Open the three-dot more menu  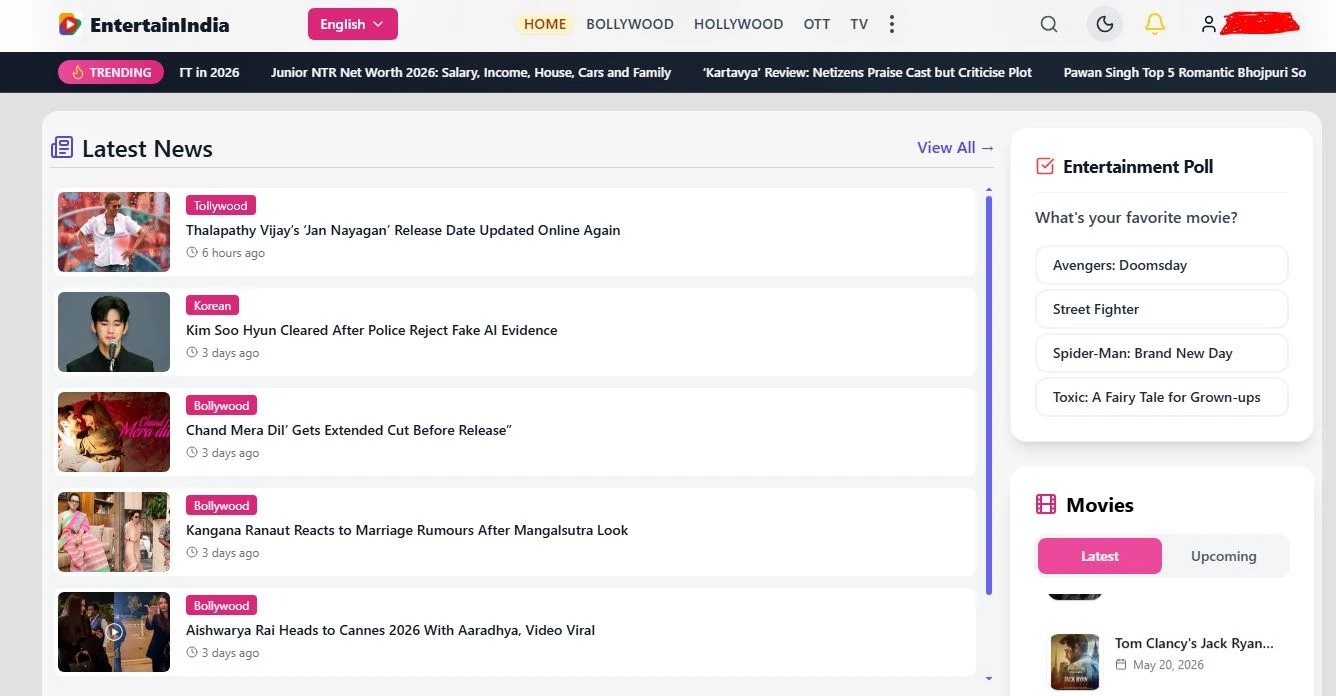(x=892, y=24)
